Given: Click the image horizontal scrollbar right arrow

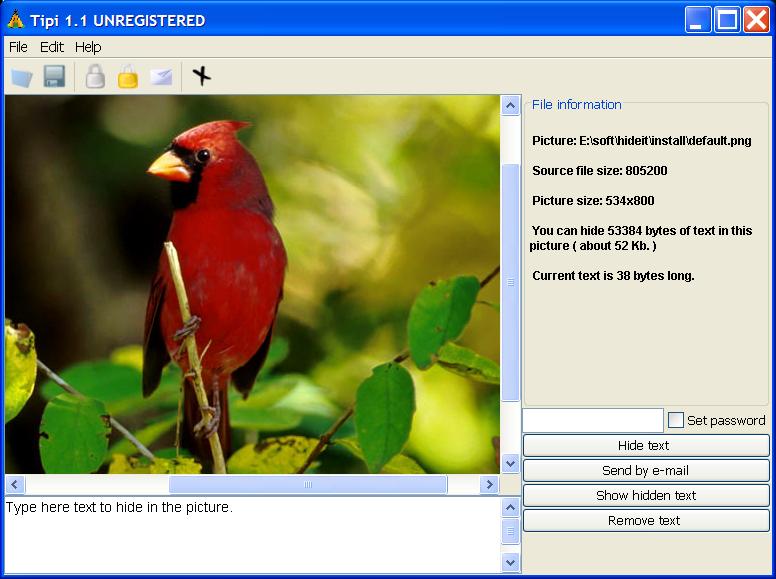Looking at the screenshot, I should [x=489, y=484].
